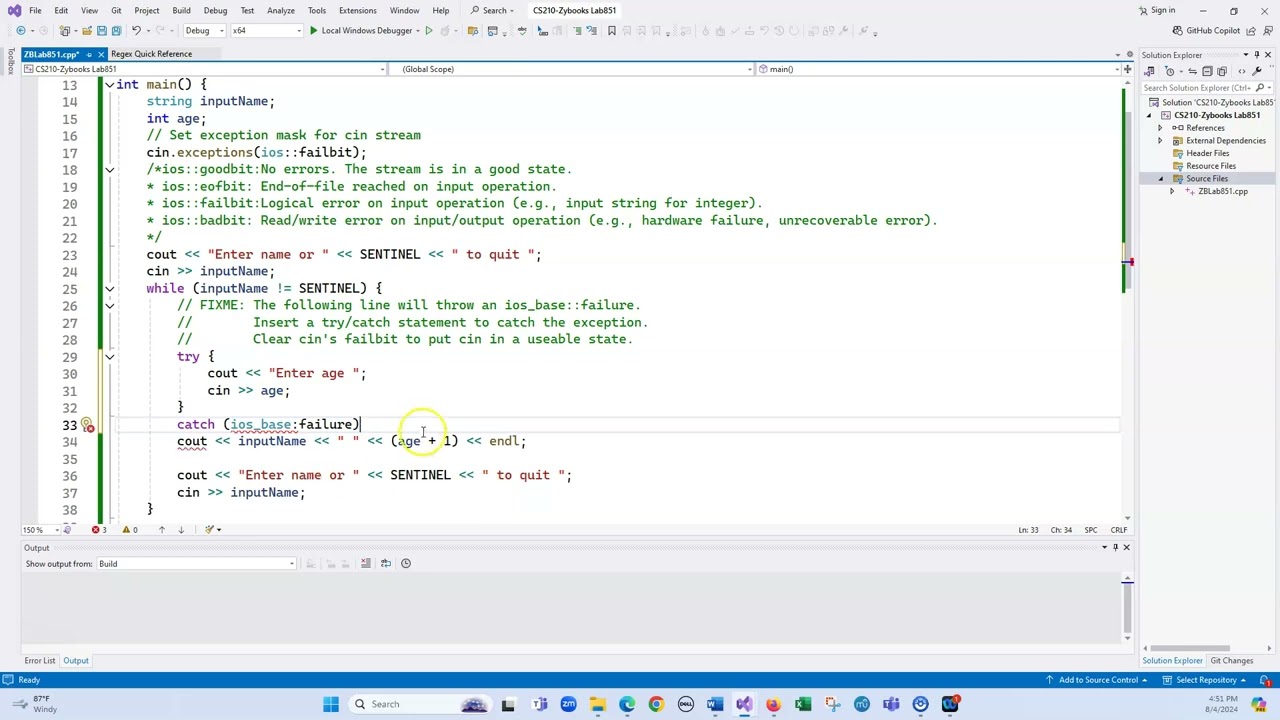Open GitHub Copilot button
Screen dimensions: 1280x720
[x=1206, y=31]
